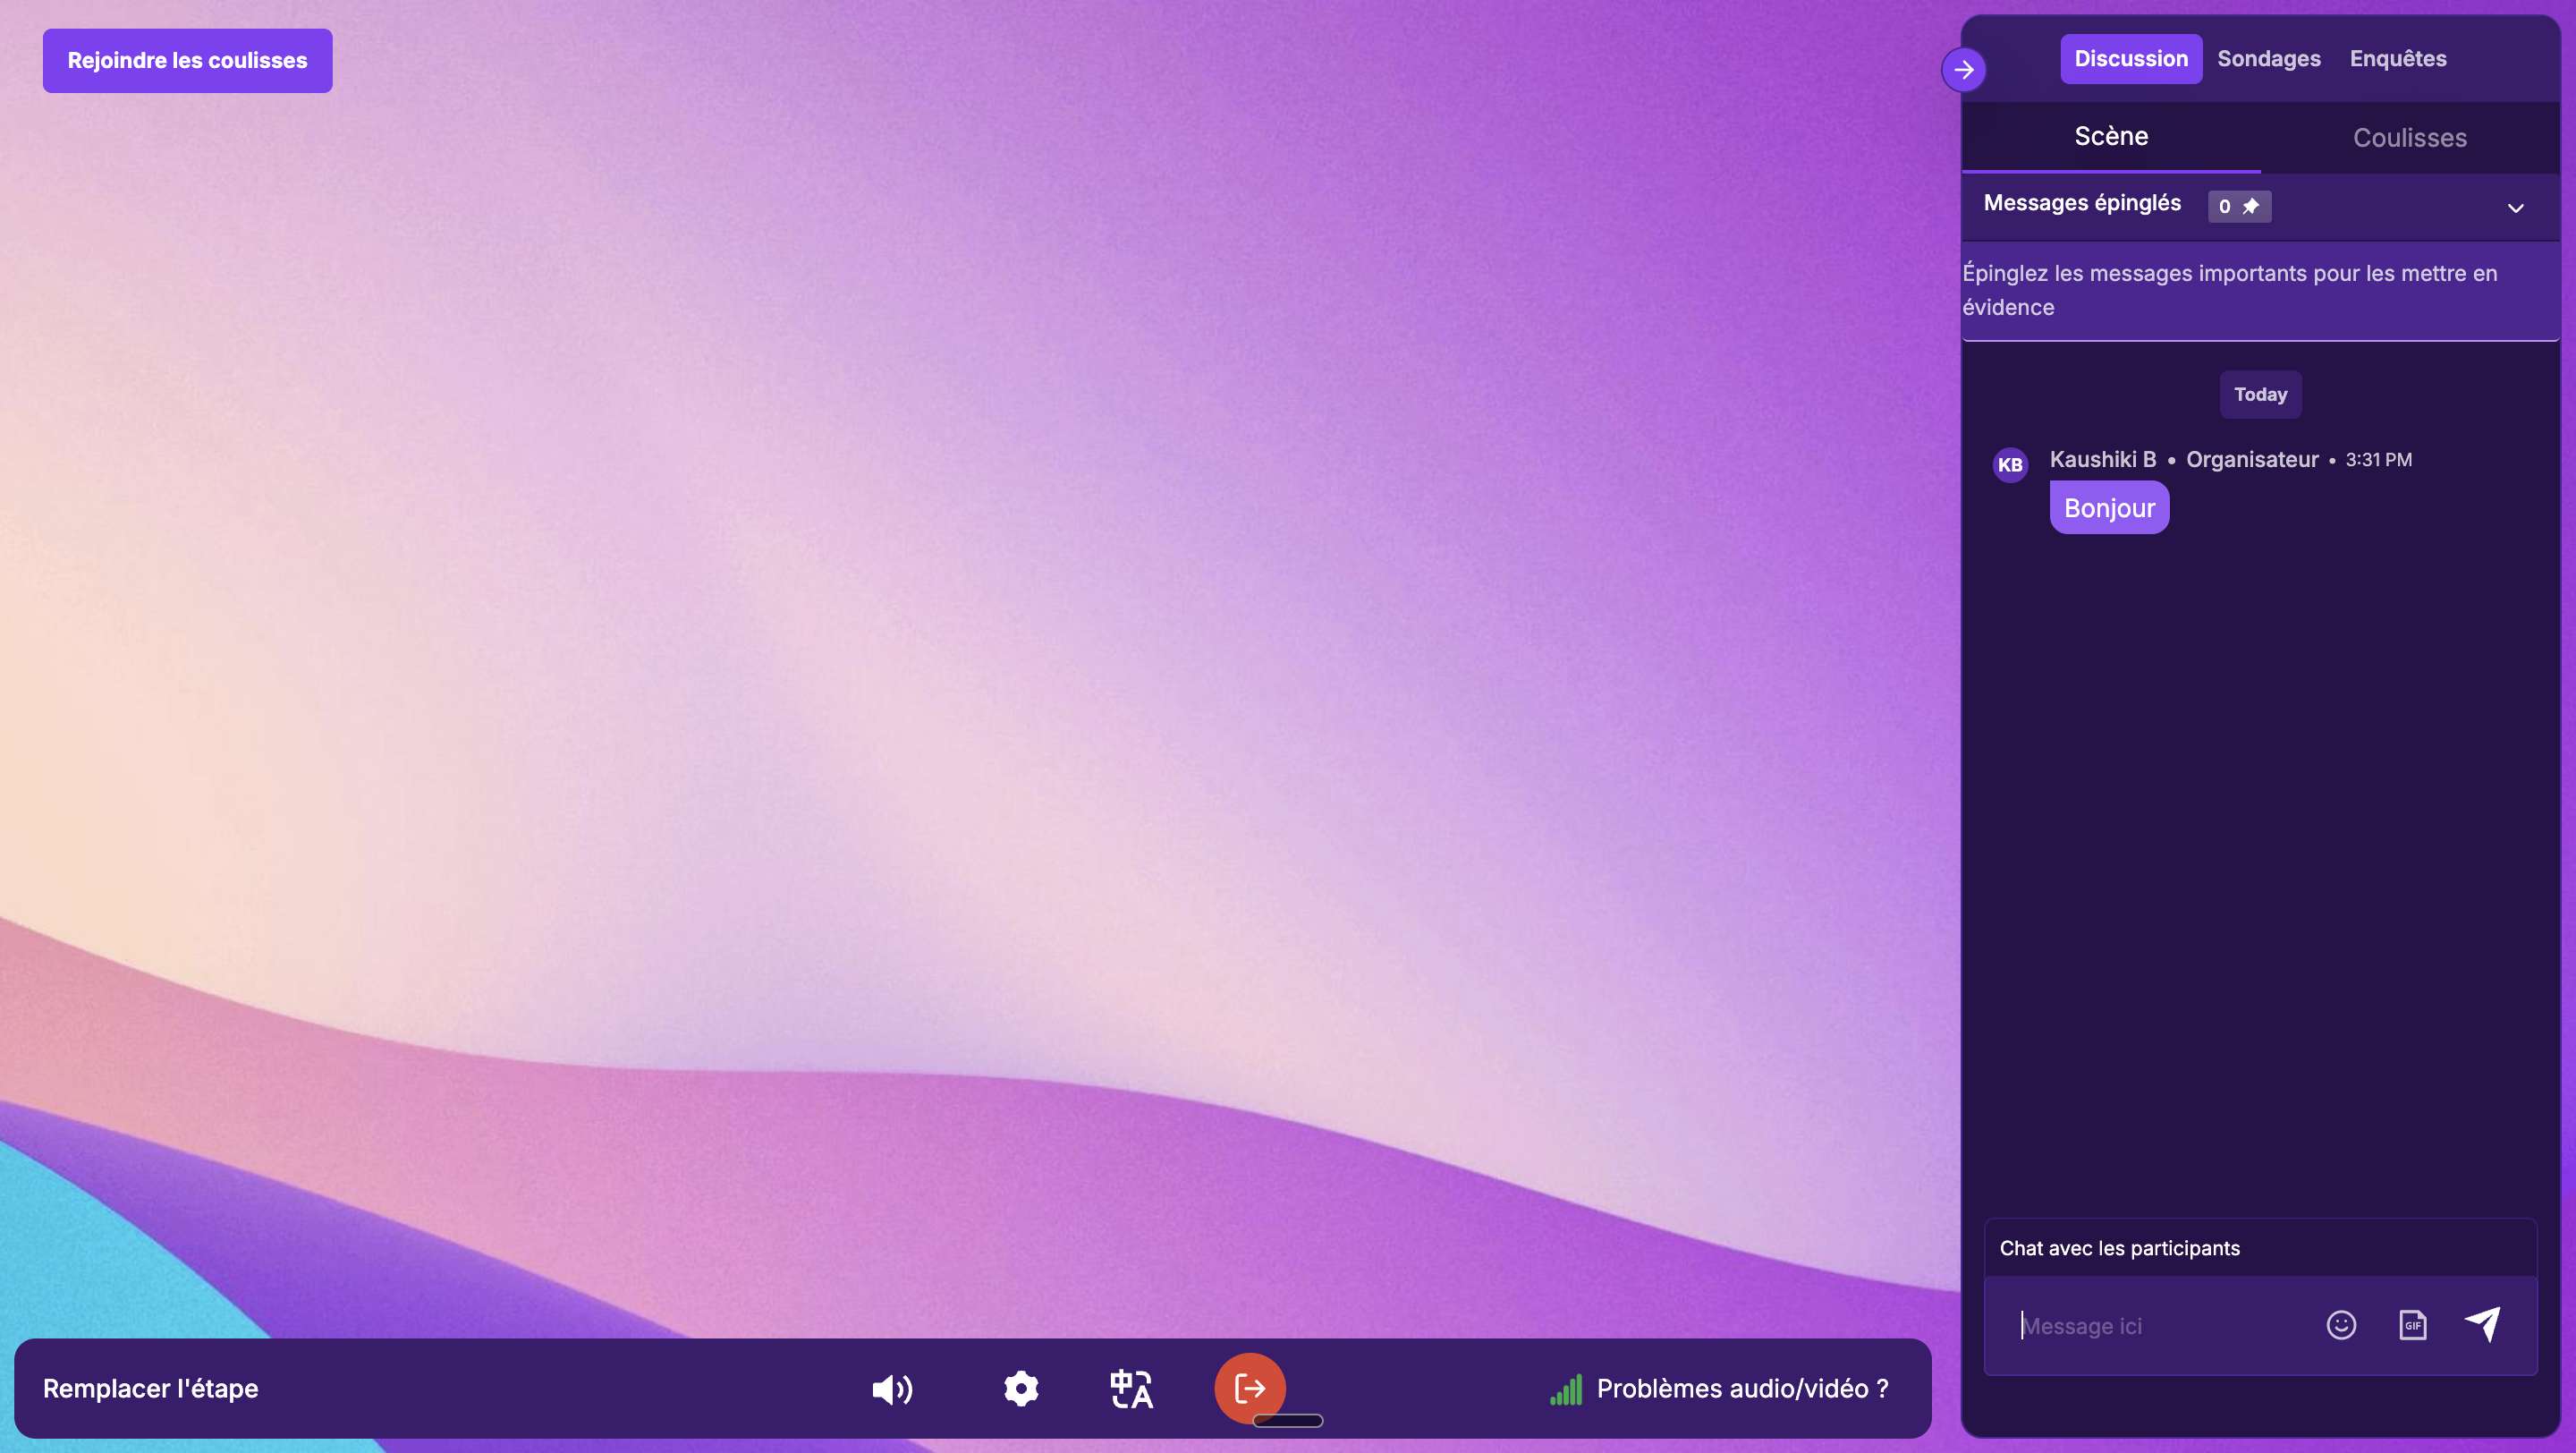Image resolution: width=2576 pixels, height=1453 pixels.
Task: Open the Enquêtes tab
Action: [x=2397, y=58]
